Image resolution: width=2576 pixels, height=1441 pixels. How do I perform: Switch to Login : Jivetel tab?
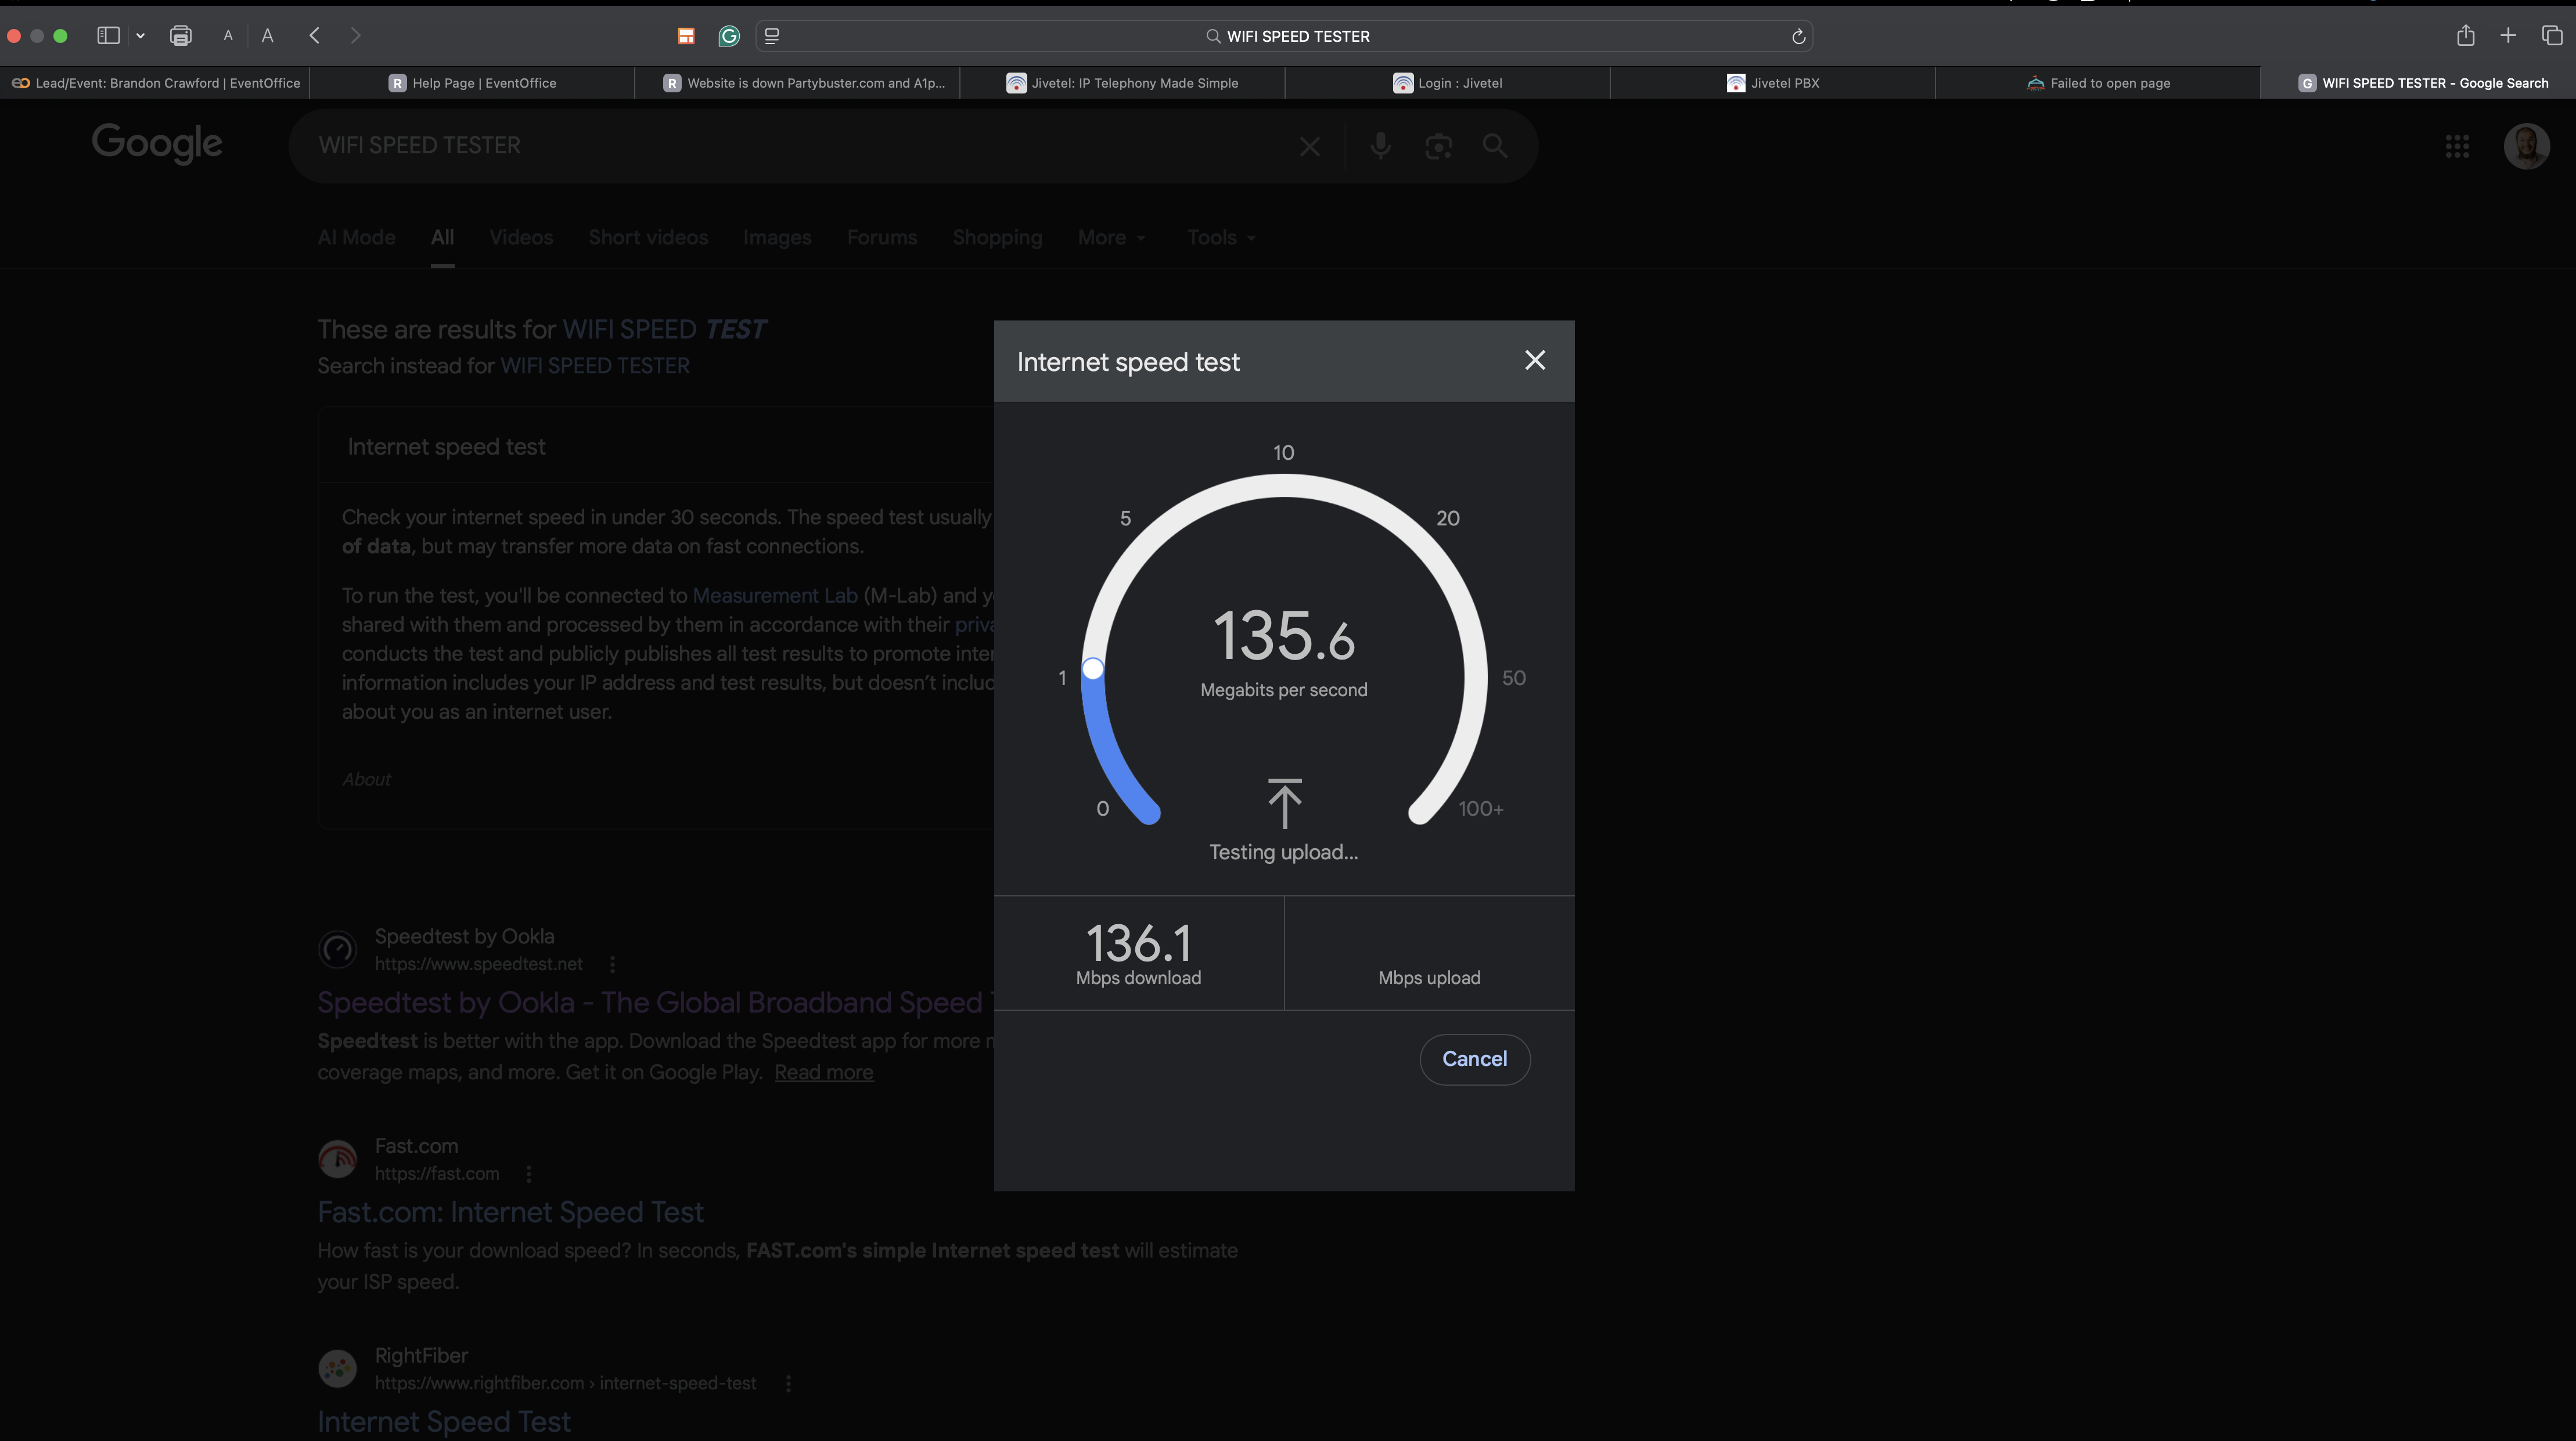pos(1447,83)
